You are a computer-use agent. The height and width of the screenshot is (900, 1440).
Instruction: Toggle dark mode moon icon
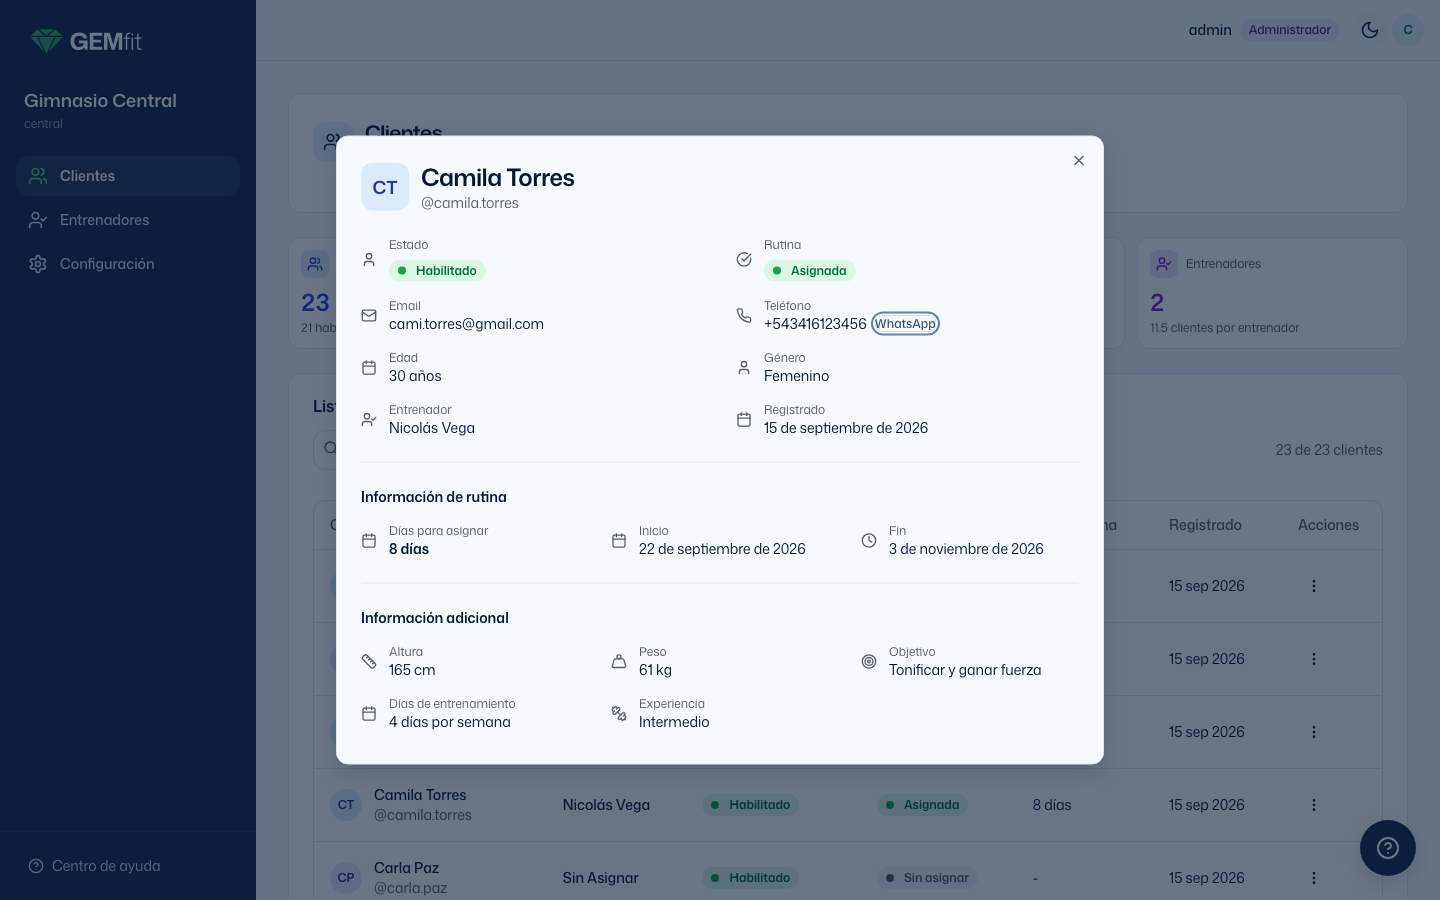pyautogui.click(x=1370, y=30)
